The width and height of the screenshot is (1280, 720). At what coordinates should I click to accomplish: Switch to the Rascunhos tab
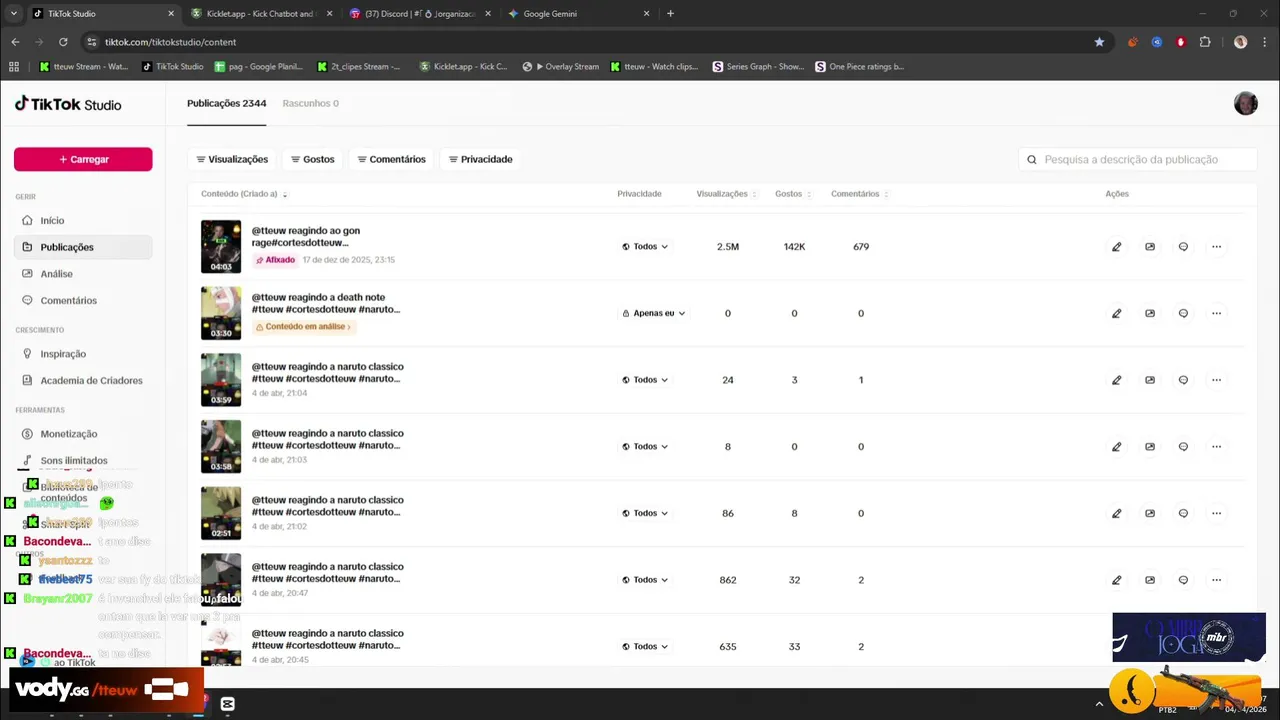[x=310, y=103]
